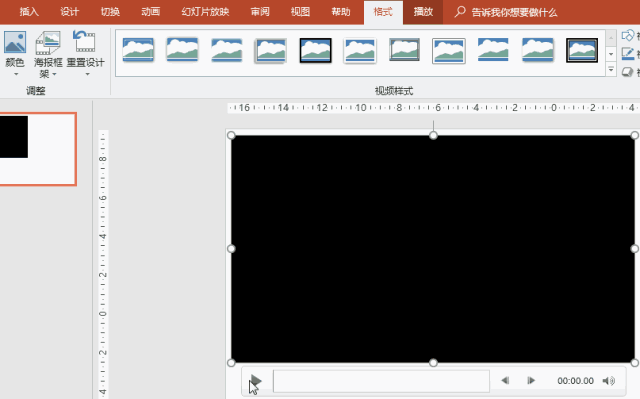Click the 重置设计 reset design icon
The image size is (640, 399).
[x=85, y=42]
